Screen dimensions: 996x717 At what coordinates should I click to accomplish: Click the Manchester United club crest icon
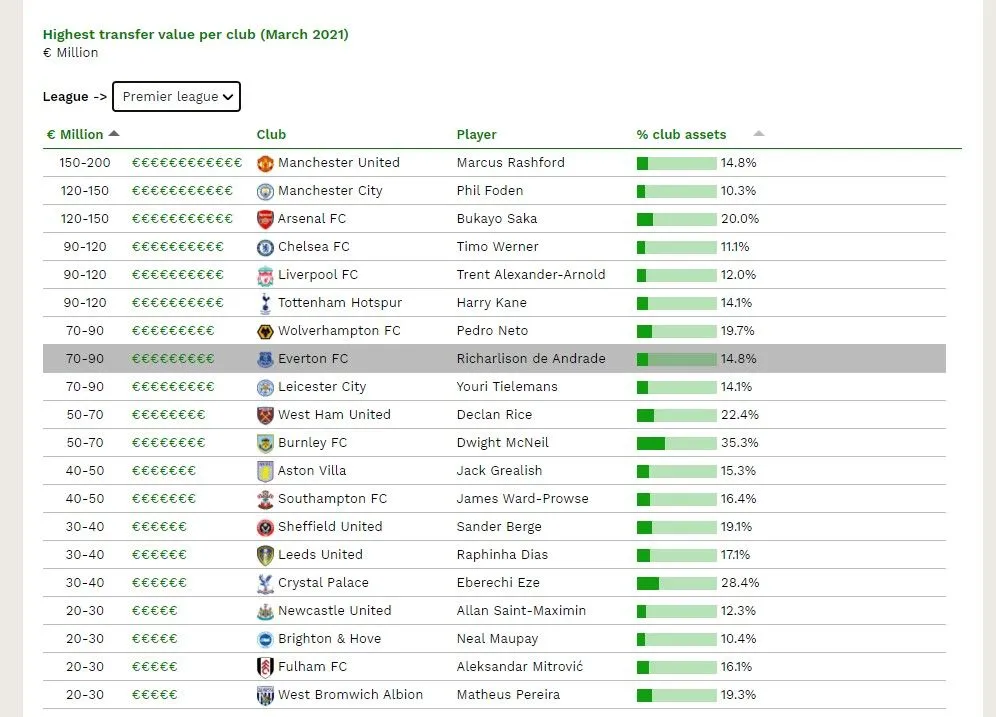click(x=265, y=163)
